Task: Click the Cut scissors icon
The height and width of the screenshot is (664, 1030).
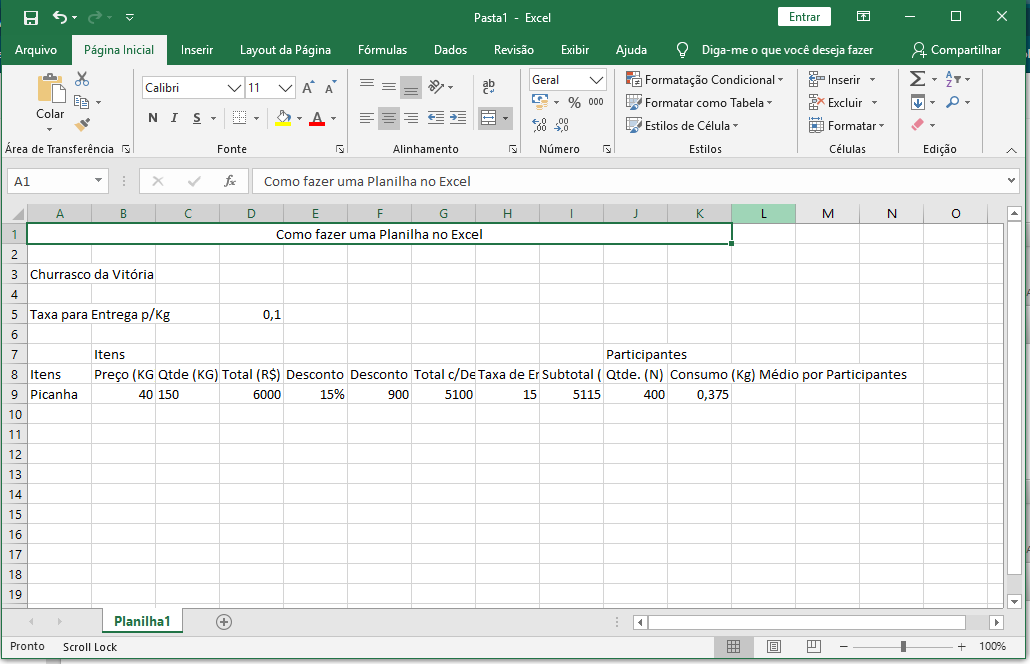Action: (x=82, y=79)
